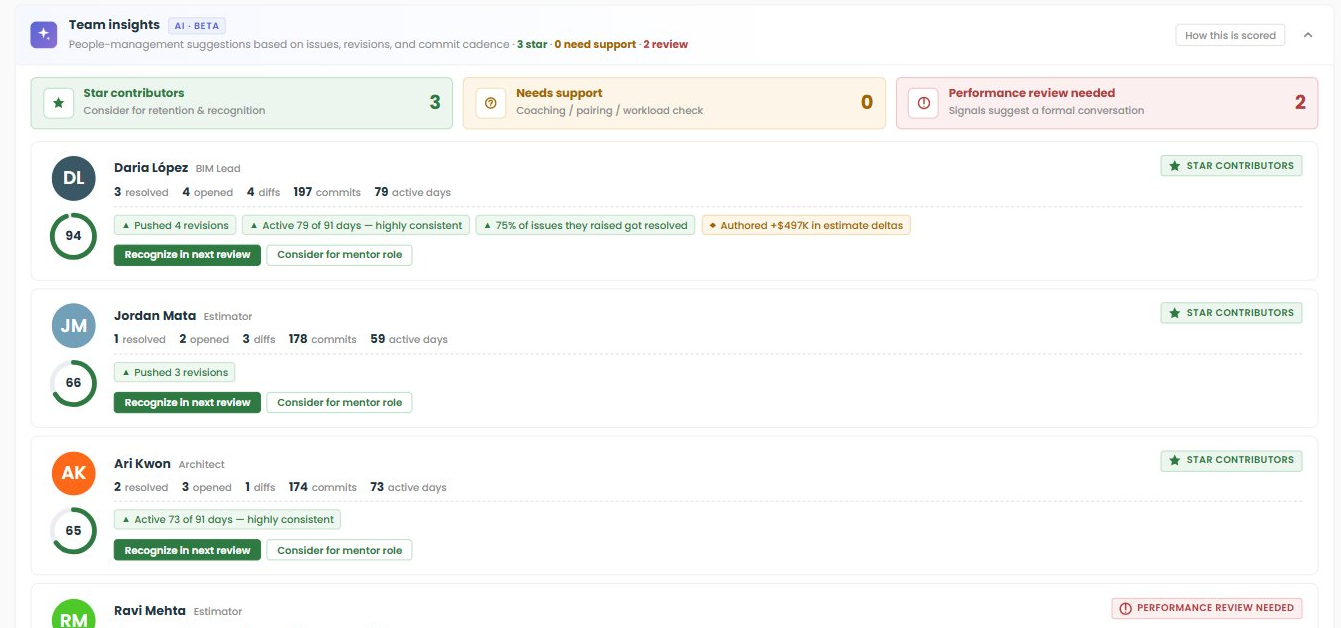Click Daria López's DL avatar
This screenshot has width=1341, height=628.
74,178
